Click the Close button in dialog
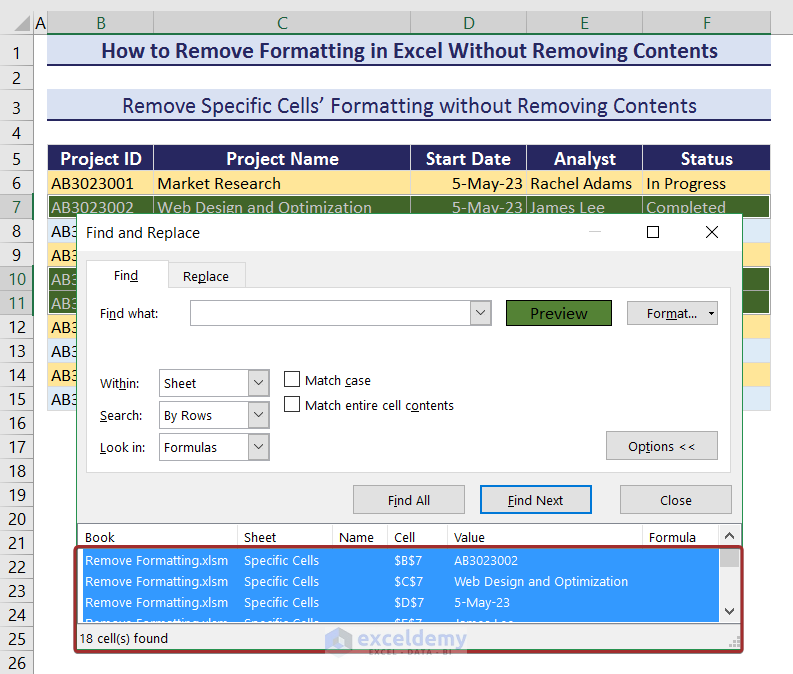The image size is (793, 674). tap(676, 500)
